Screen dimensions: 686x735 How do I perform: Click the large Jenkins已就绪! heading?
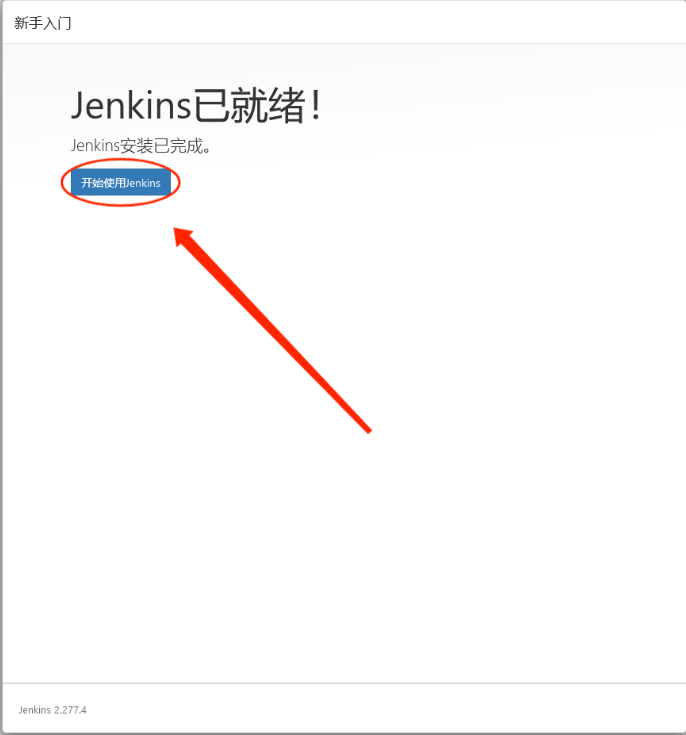coord(196,106)
